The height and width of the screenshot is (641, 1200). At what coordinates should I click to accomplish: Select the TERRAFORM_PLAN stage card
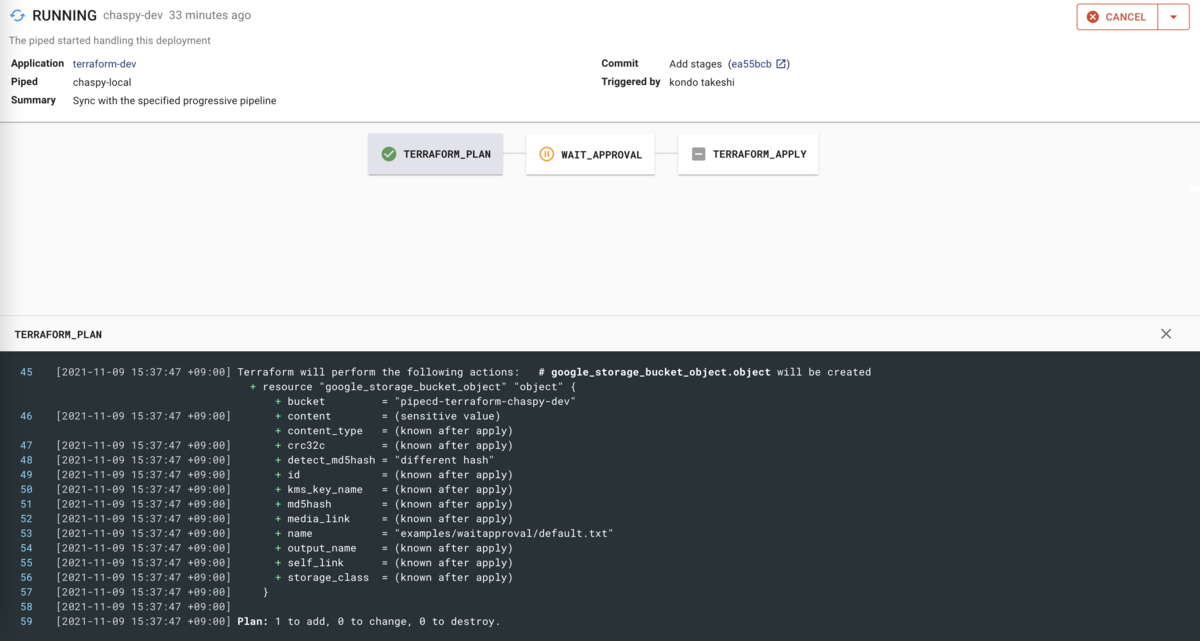pyautogui.click(x=435, y=154)
